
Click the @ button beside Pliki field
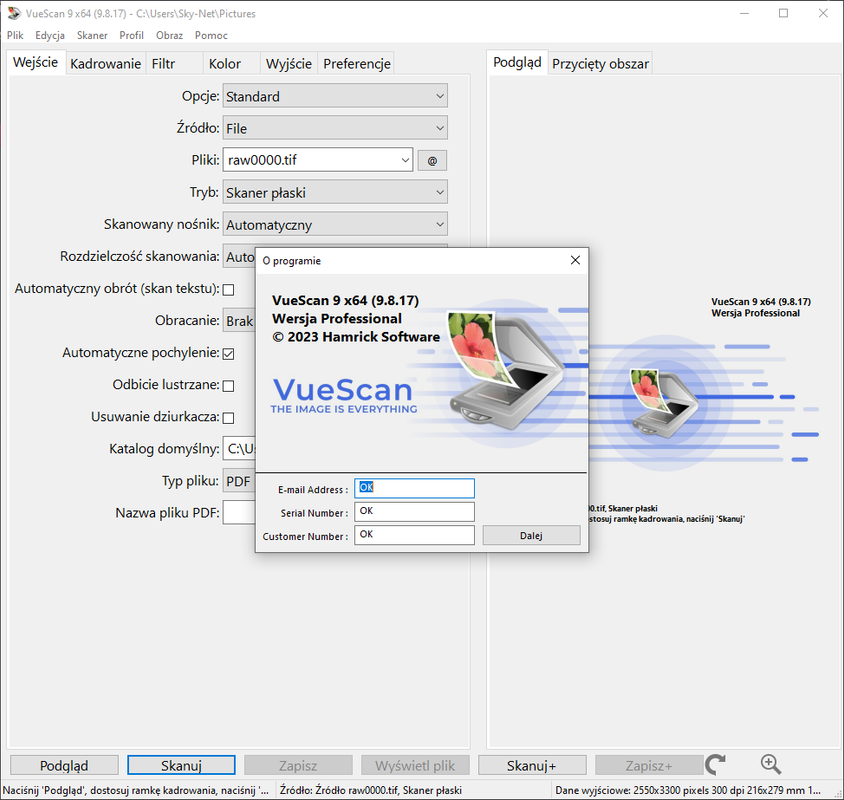click(432, 160)
